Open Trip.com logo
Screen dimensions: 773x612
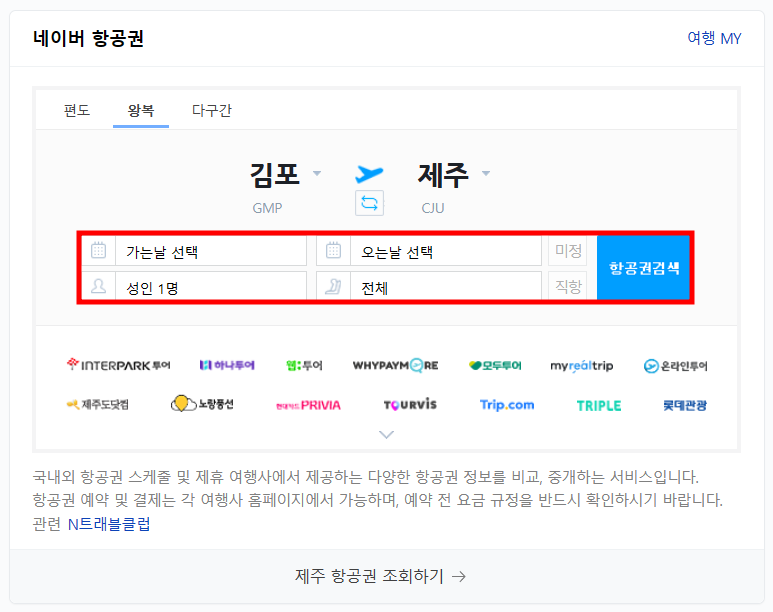pyautogui.click(x=507, y=405)
